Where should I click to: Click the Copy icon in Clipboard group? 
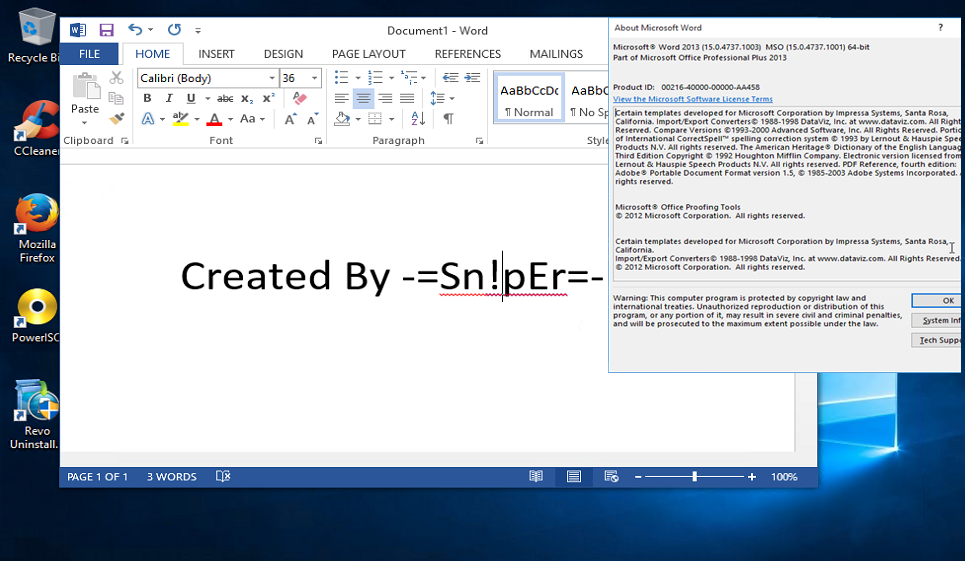pyautogui.click(x=116, y=98)
